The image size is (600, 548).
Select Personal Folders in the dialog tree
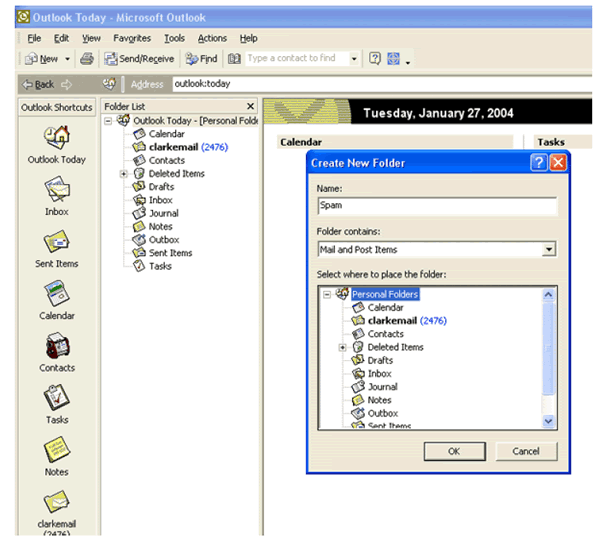click(x=385, y=294)
